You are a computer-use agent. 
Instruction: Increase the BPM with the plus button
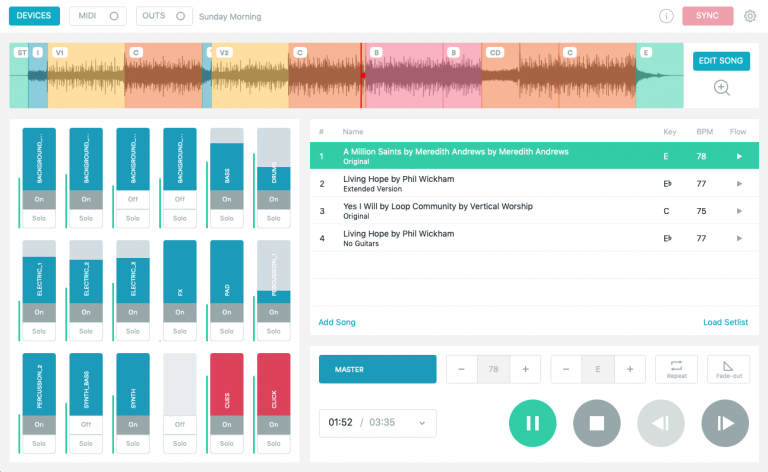[525, 370]
